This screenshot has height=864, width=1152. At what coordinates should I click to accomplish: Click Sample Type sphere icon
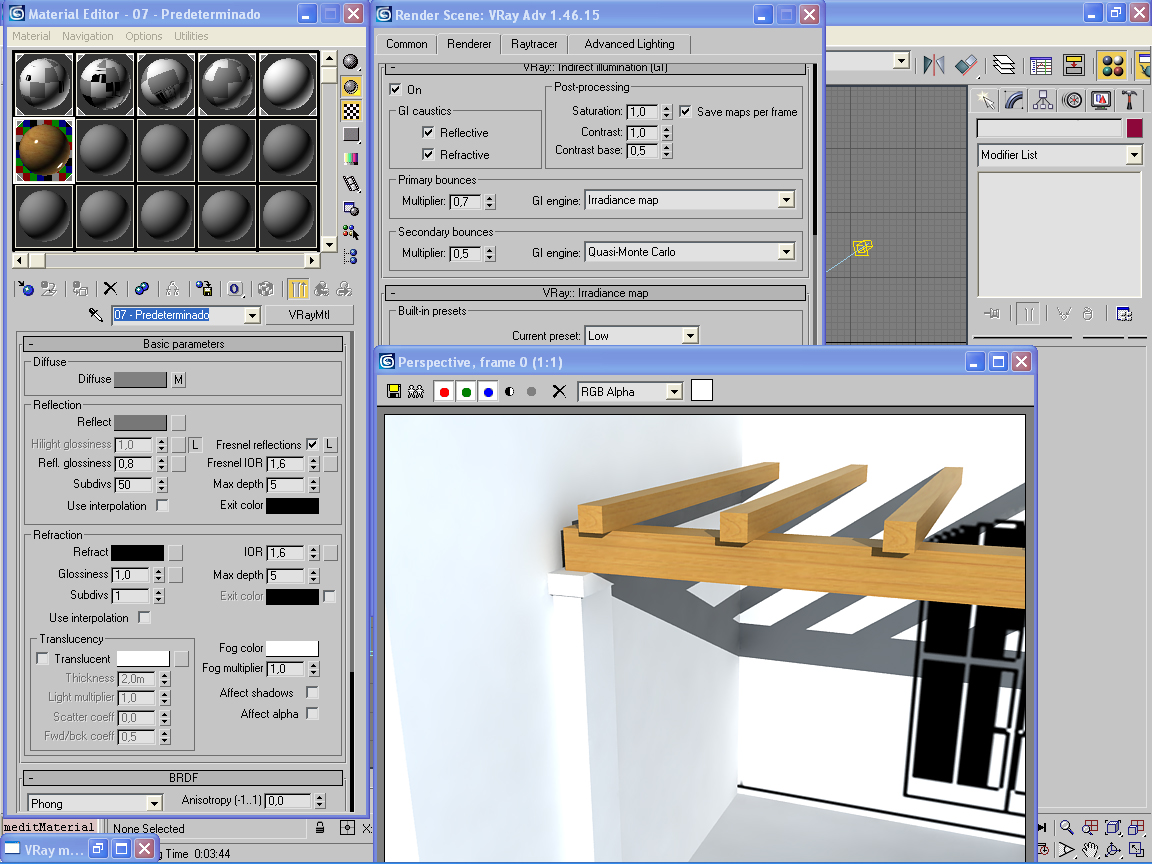(x=351, y=62)
